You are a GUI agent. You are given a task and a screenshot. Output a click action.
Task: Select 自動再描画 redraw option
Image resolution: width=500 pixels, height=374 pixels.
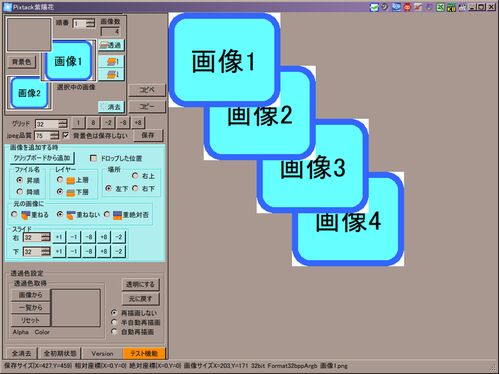tap(114, 331)
